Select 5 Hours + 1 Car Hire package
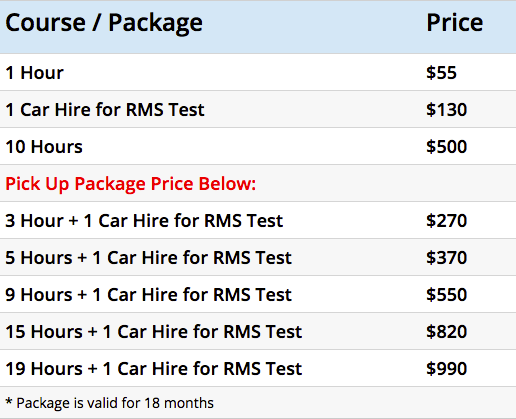The image size is (516, 419). tap(149, 258)
